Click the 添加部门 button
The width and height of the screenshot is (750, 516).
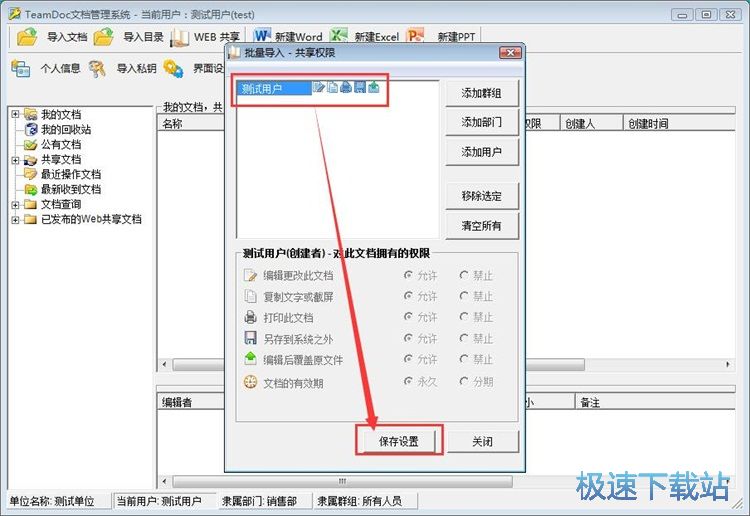(482, 122)
